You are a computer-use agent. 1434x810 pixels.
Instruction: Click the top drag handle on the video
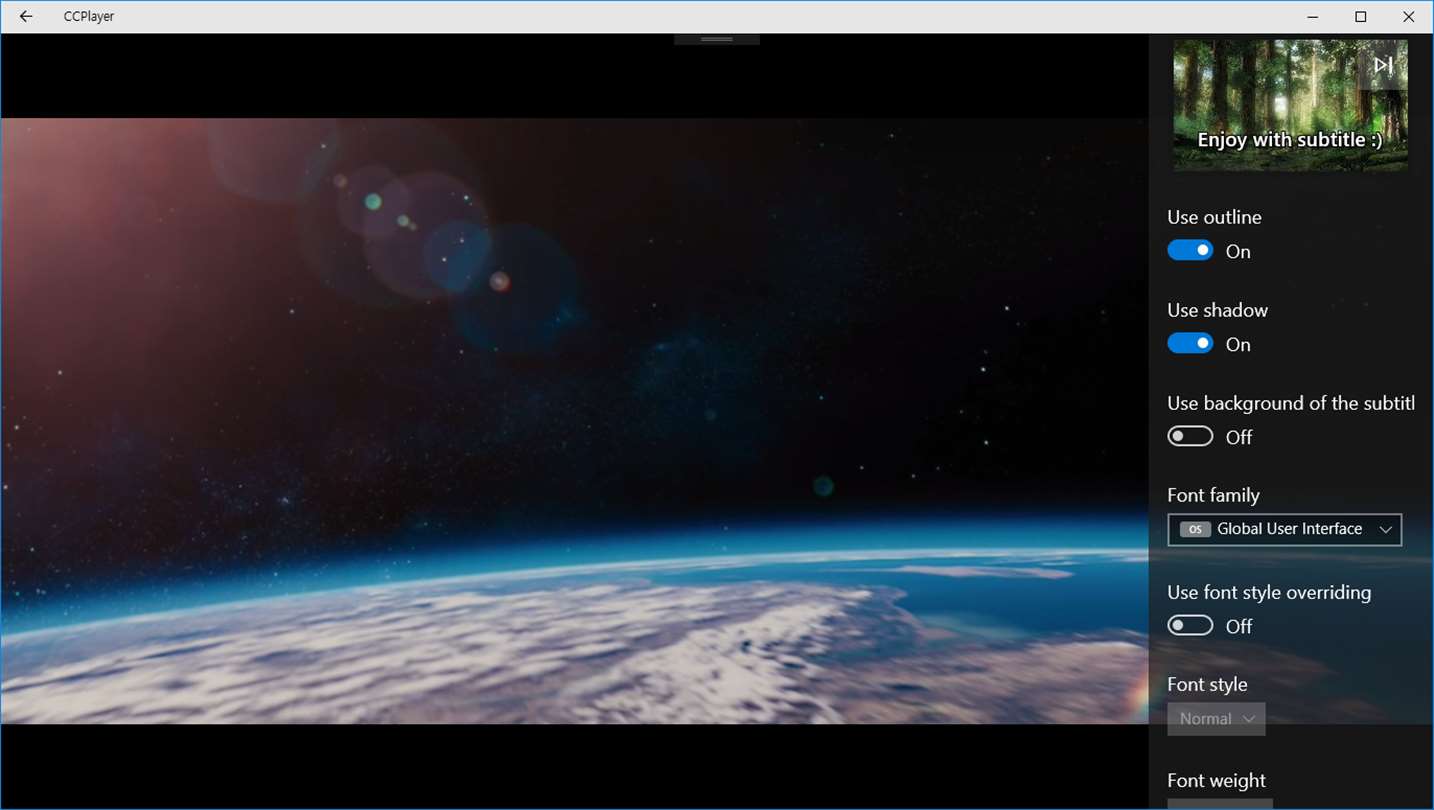click(717, 40)
